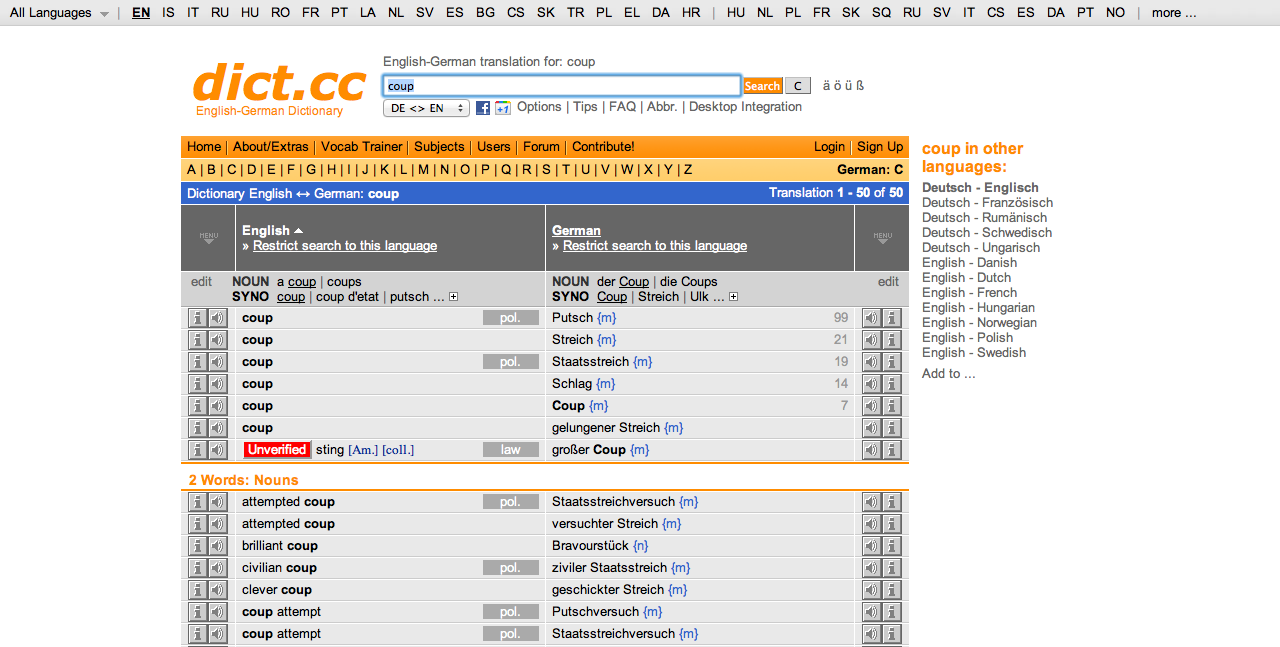Open the FAQ link
Image resolution: width=1280 pixels, height=647 pixels.
pyautogui.click(x=622, y=107)
